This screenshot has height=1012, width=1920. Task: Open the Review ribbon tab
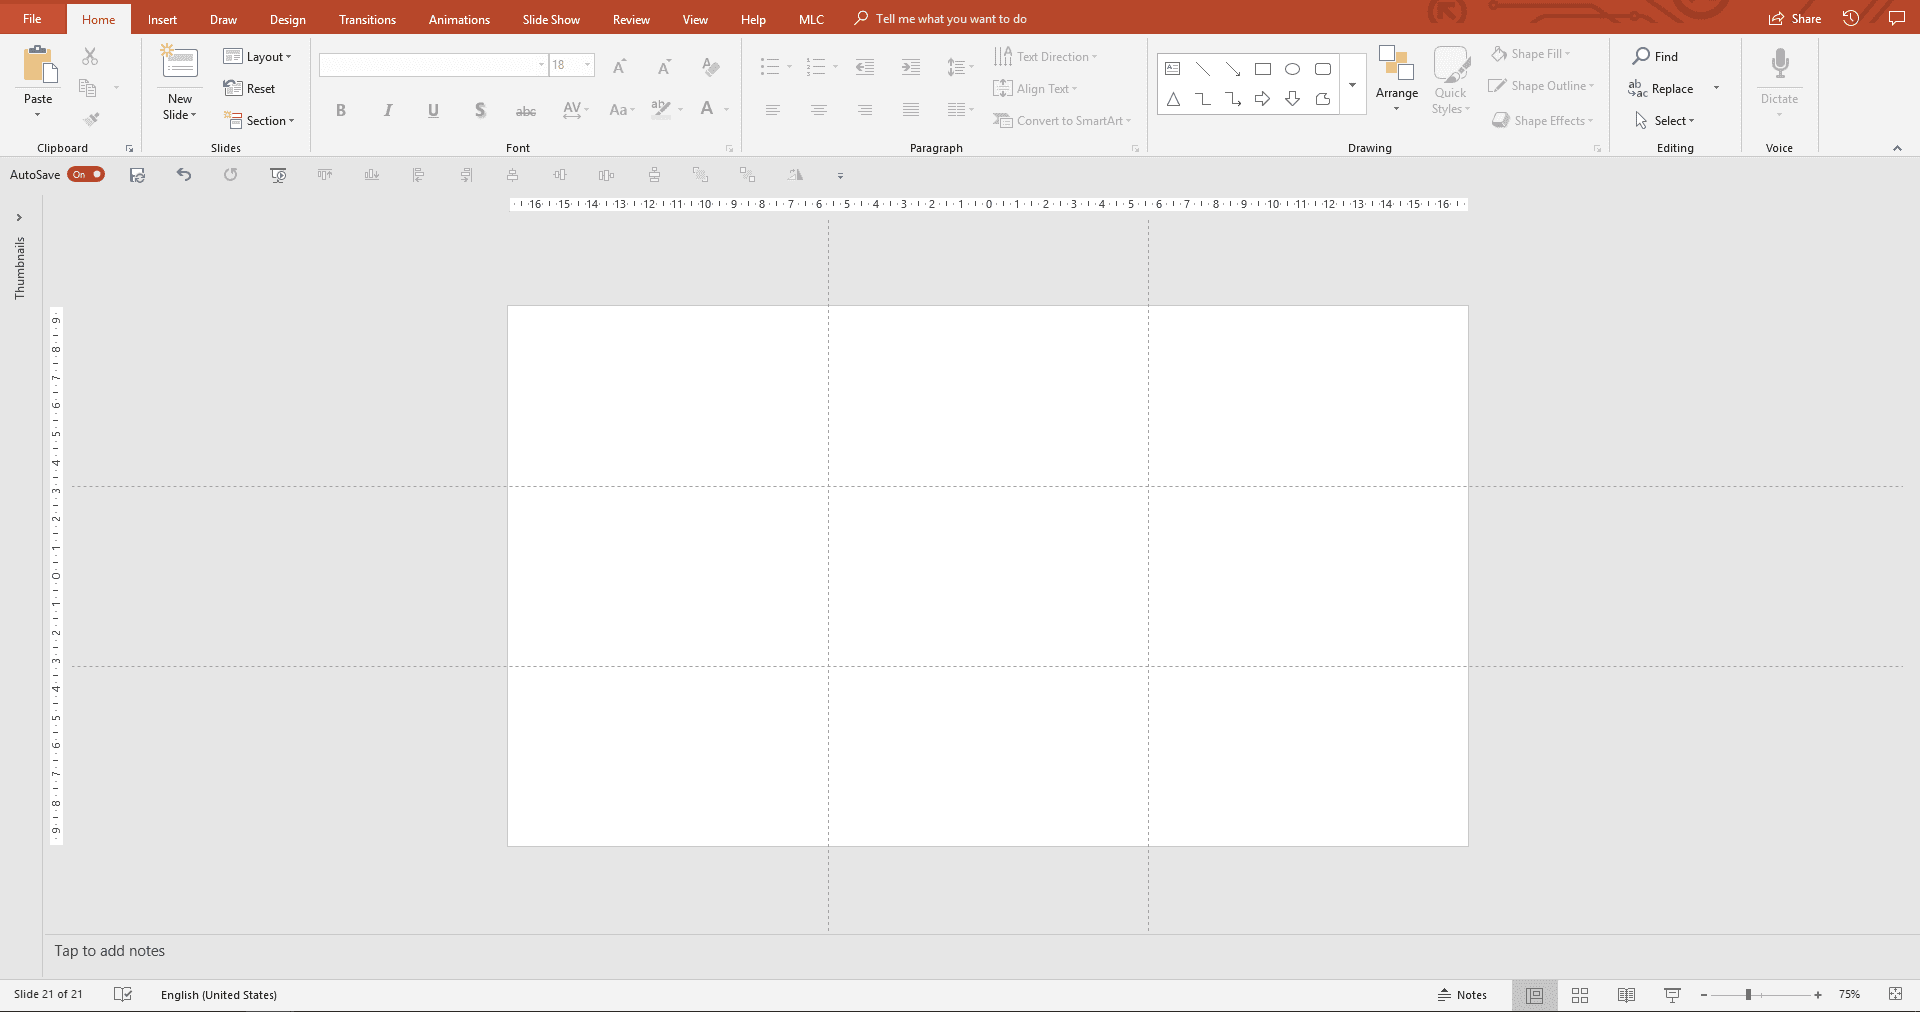(x=630, y=19)
